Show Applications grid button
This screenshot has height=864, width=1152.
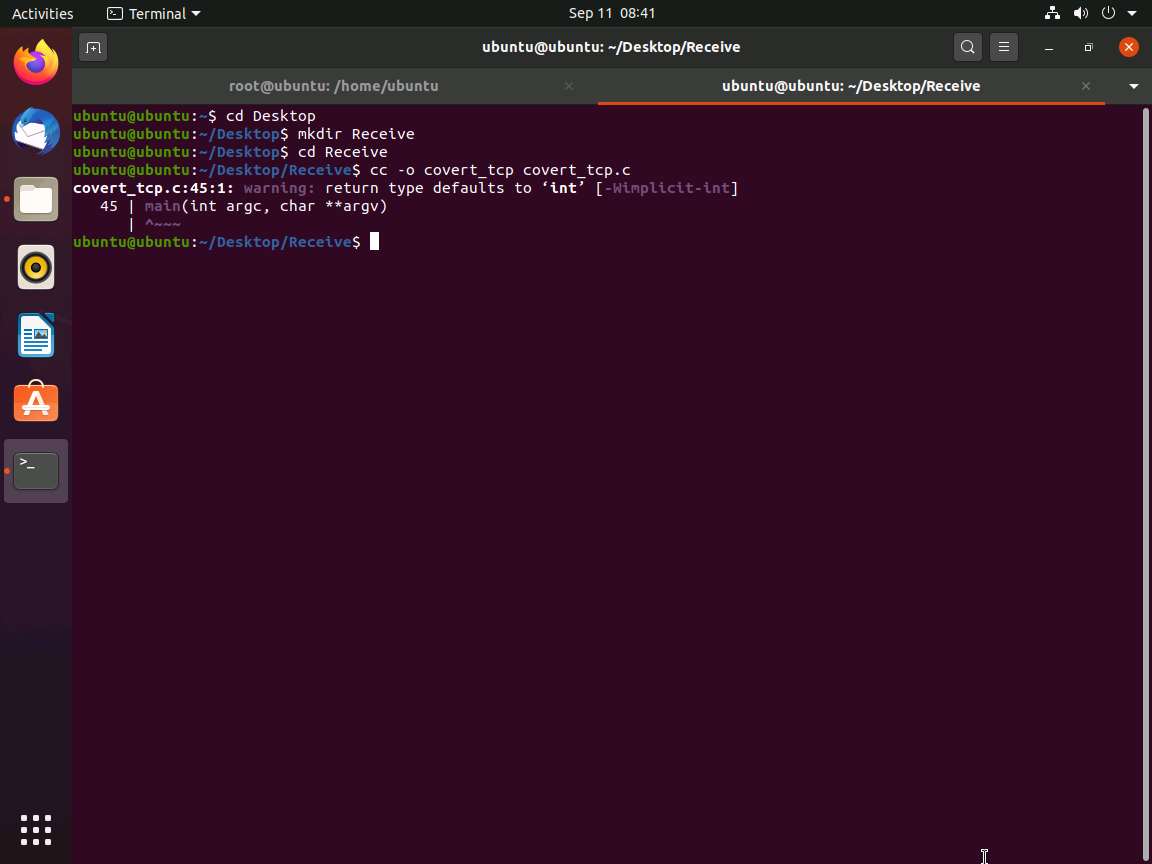coord(36,829)
